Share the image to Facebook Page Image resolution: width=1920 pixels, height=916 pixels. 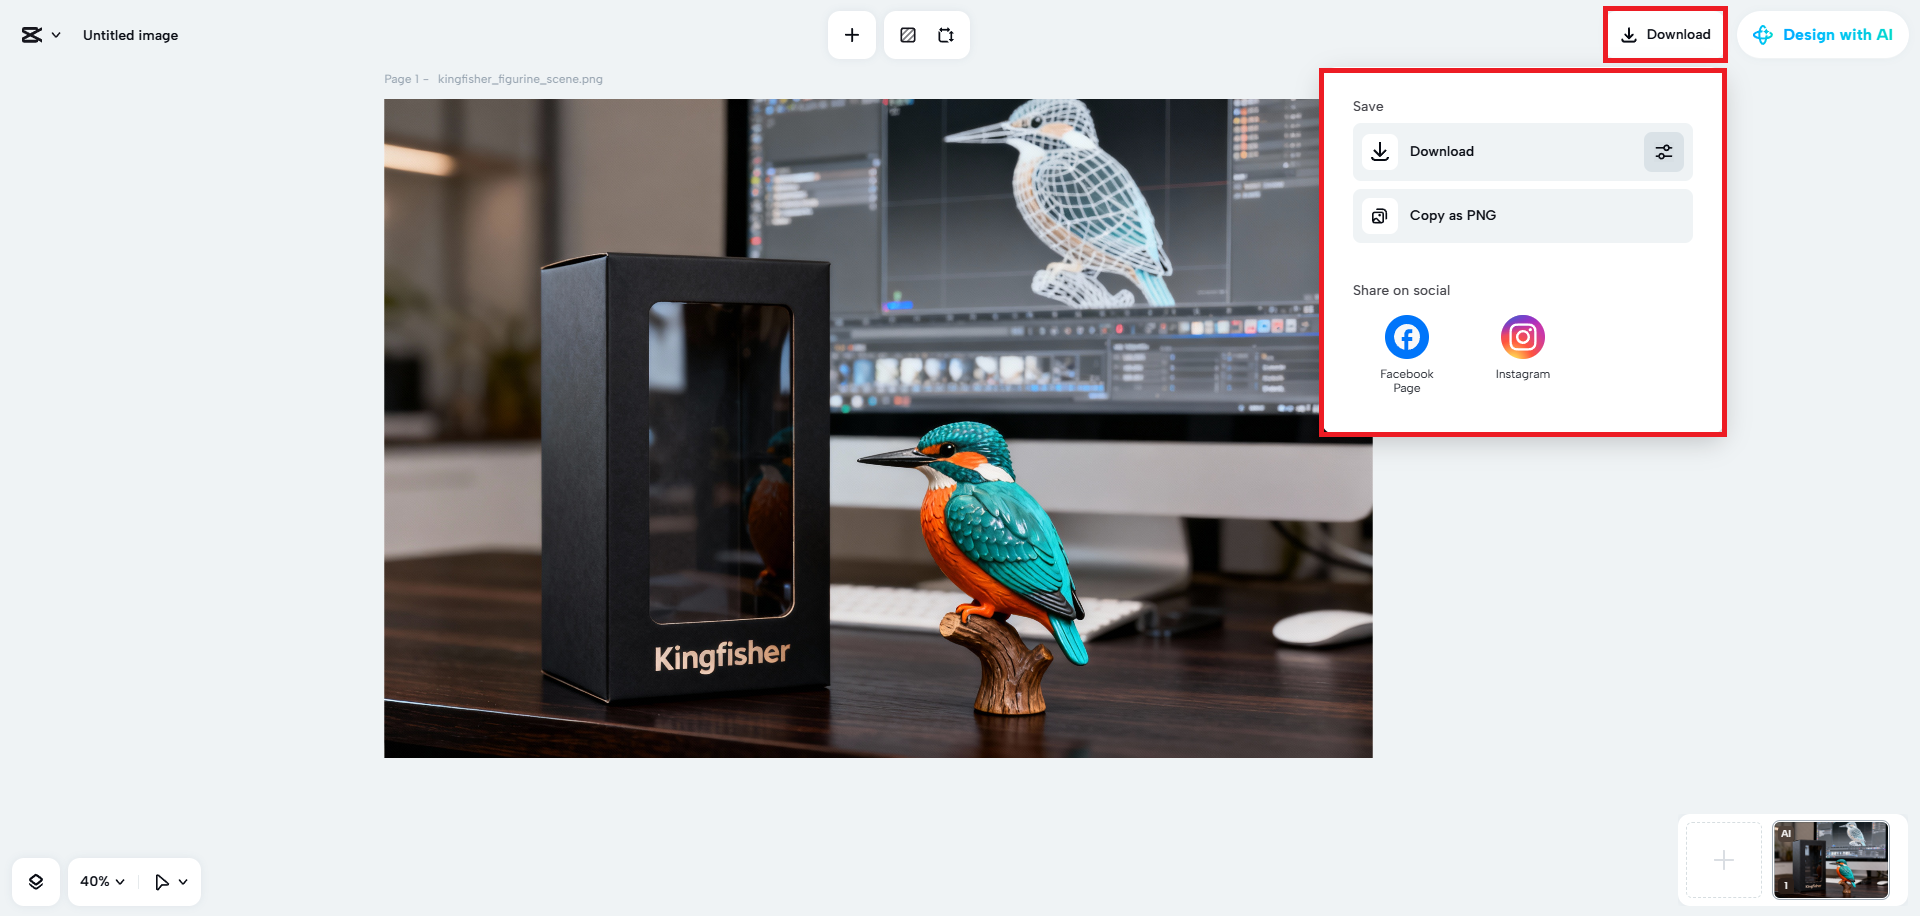tap(1406, 337)
